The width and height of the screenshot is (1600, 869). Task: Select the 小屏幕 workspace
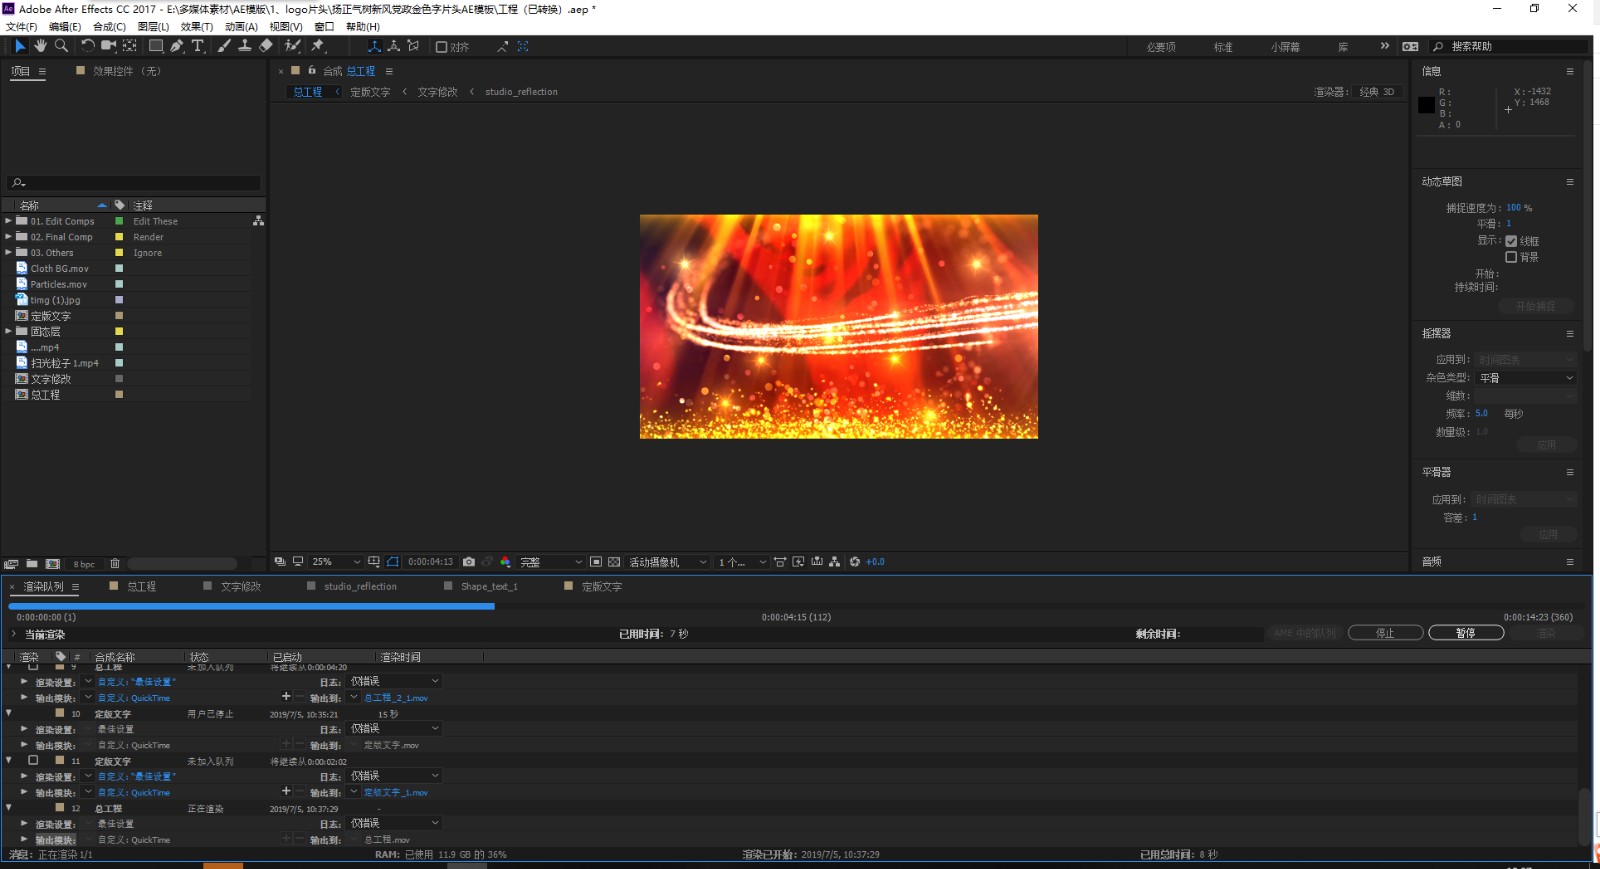(x=1285, y=47)
